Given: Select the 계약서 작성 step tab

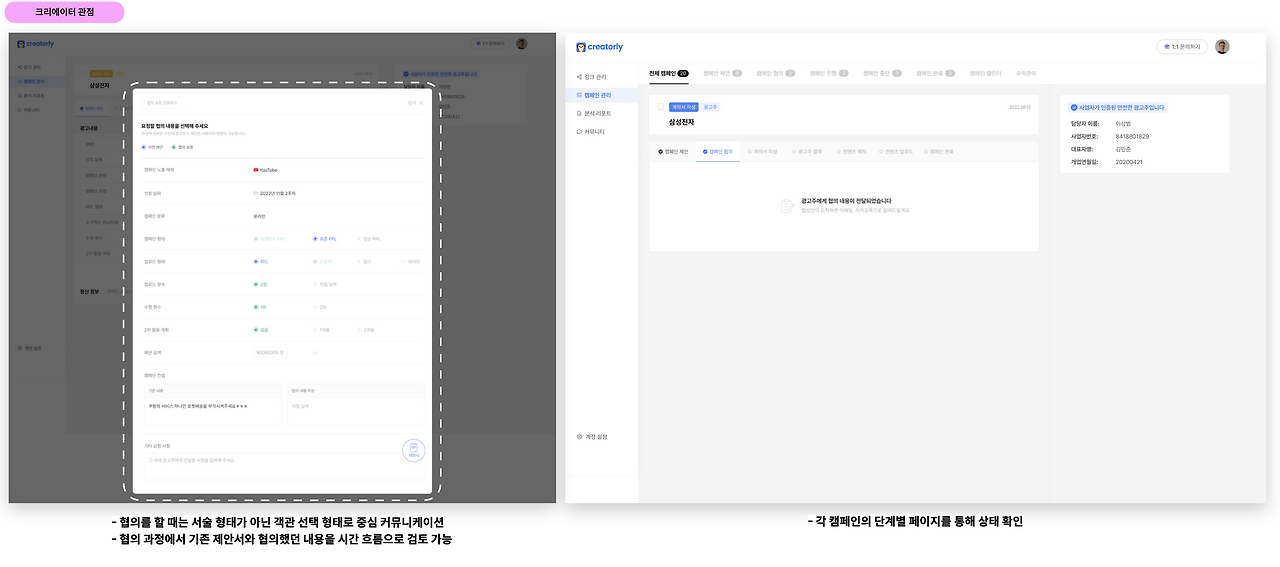Looking at the screenshot, I should point(762,151).
